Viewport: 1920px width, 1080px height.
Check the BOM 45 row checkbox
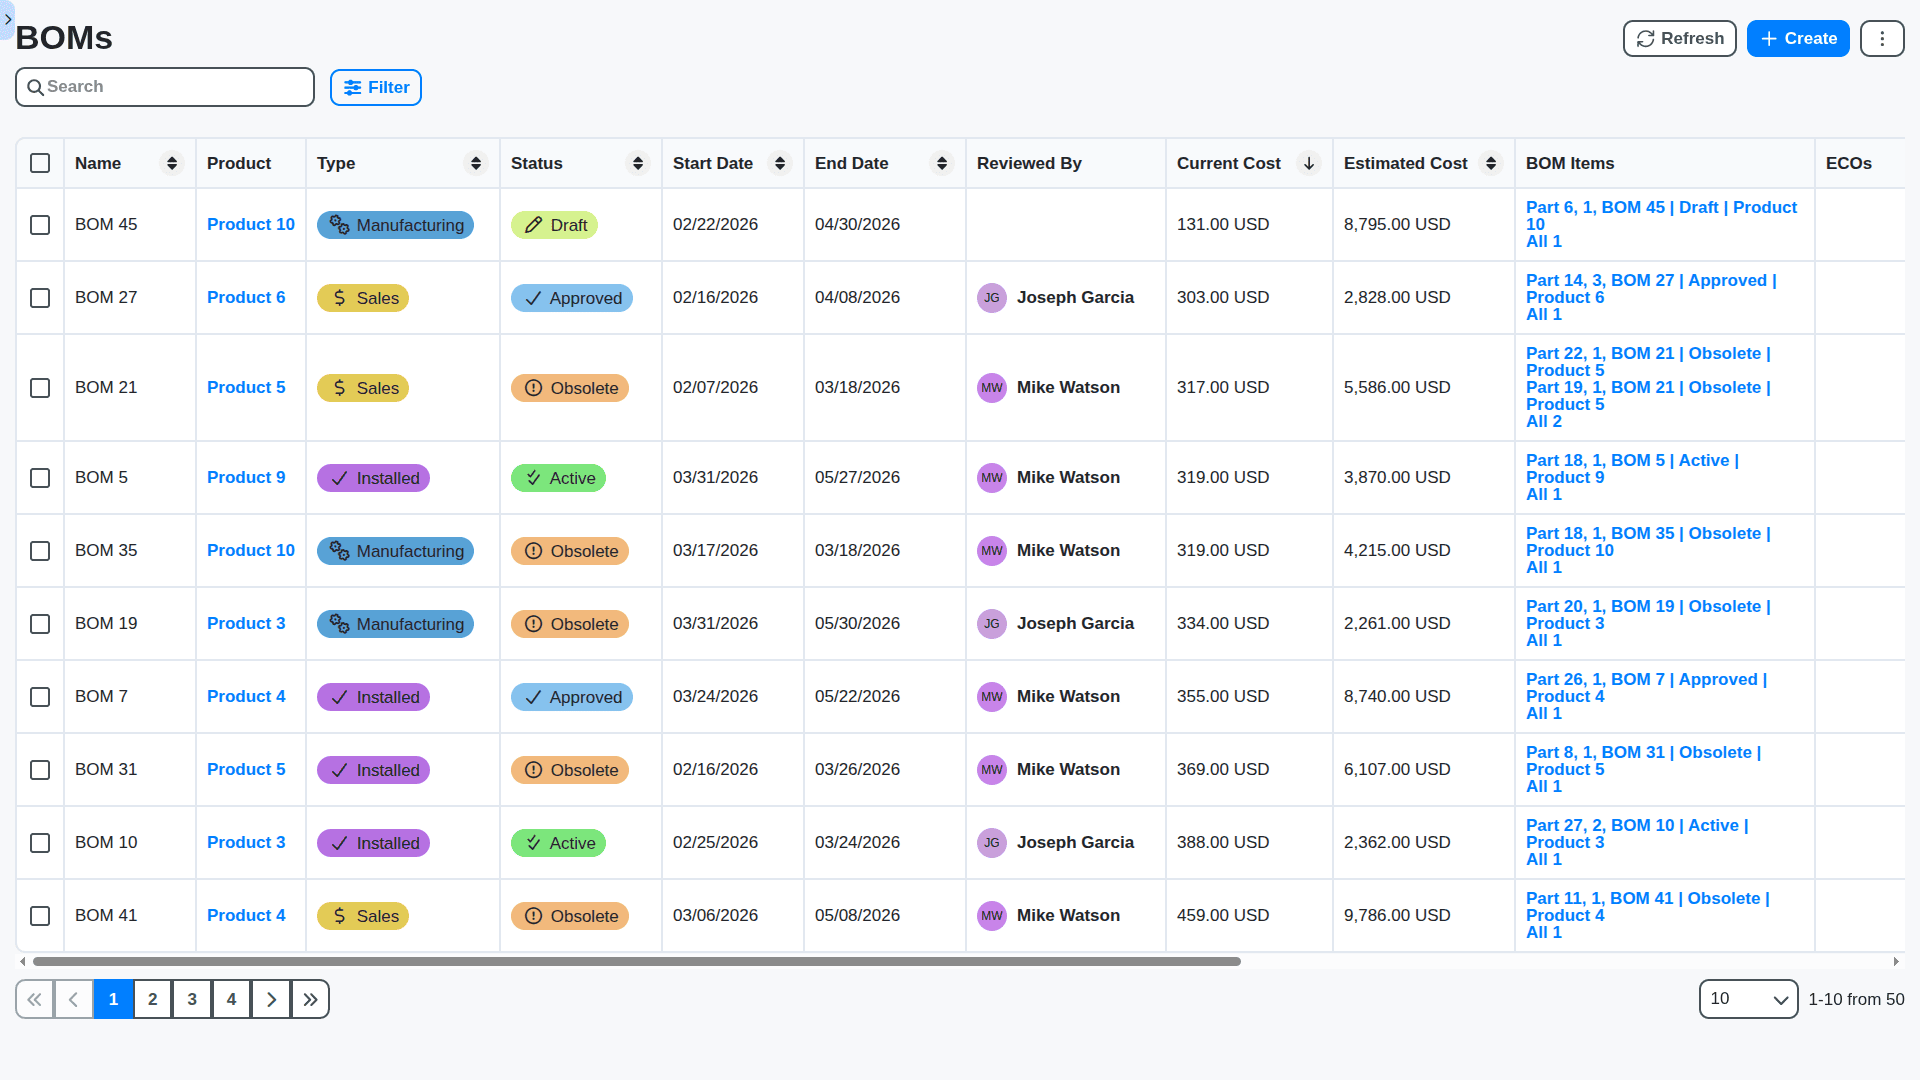(40, 225)
